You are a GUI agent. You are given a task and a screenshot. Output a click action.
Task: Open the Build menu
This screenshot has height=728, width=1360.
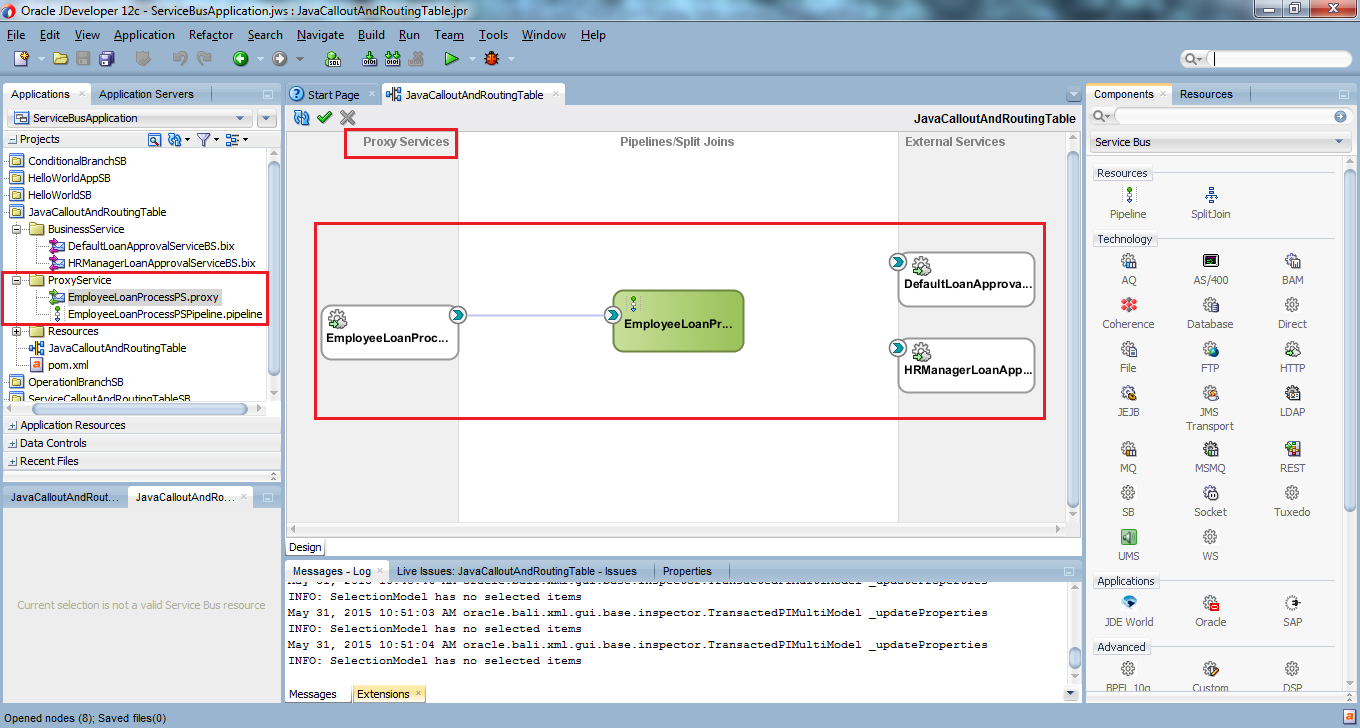click(371, 35)
